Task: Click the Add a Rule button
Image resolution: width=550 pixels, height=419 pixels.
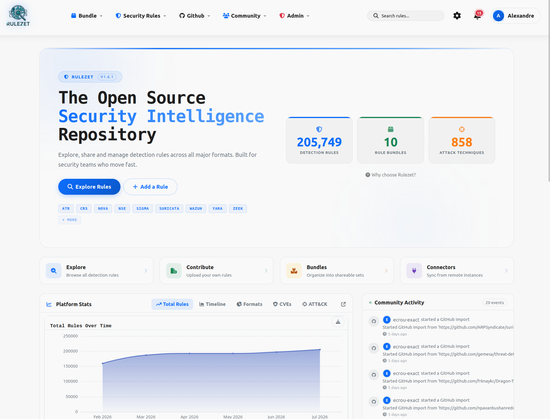Action: [x=150, y=187]
